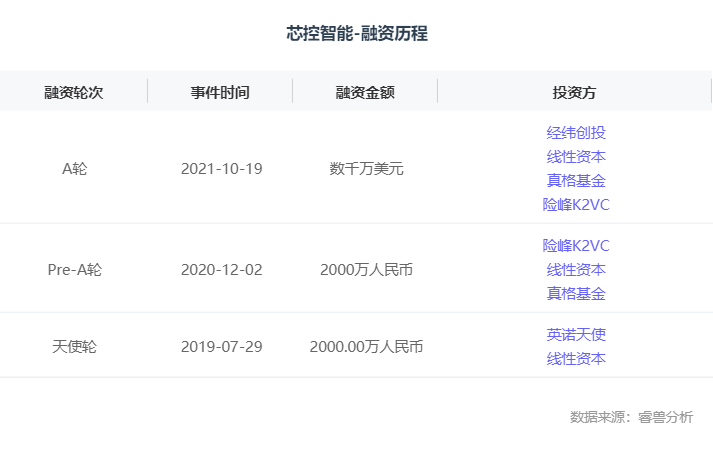Image resolution: width=713 pixels, height=454 pixels.
Task: Open 经纬创投 investor link in A轮 row
Action: pos(576,133)
